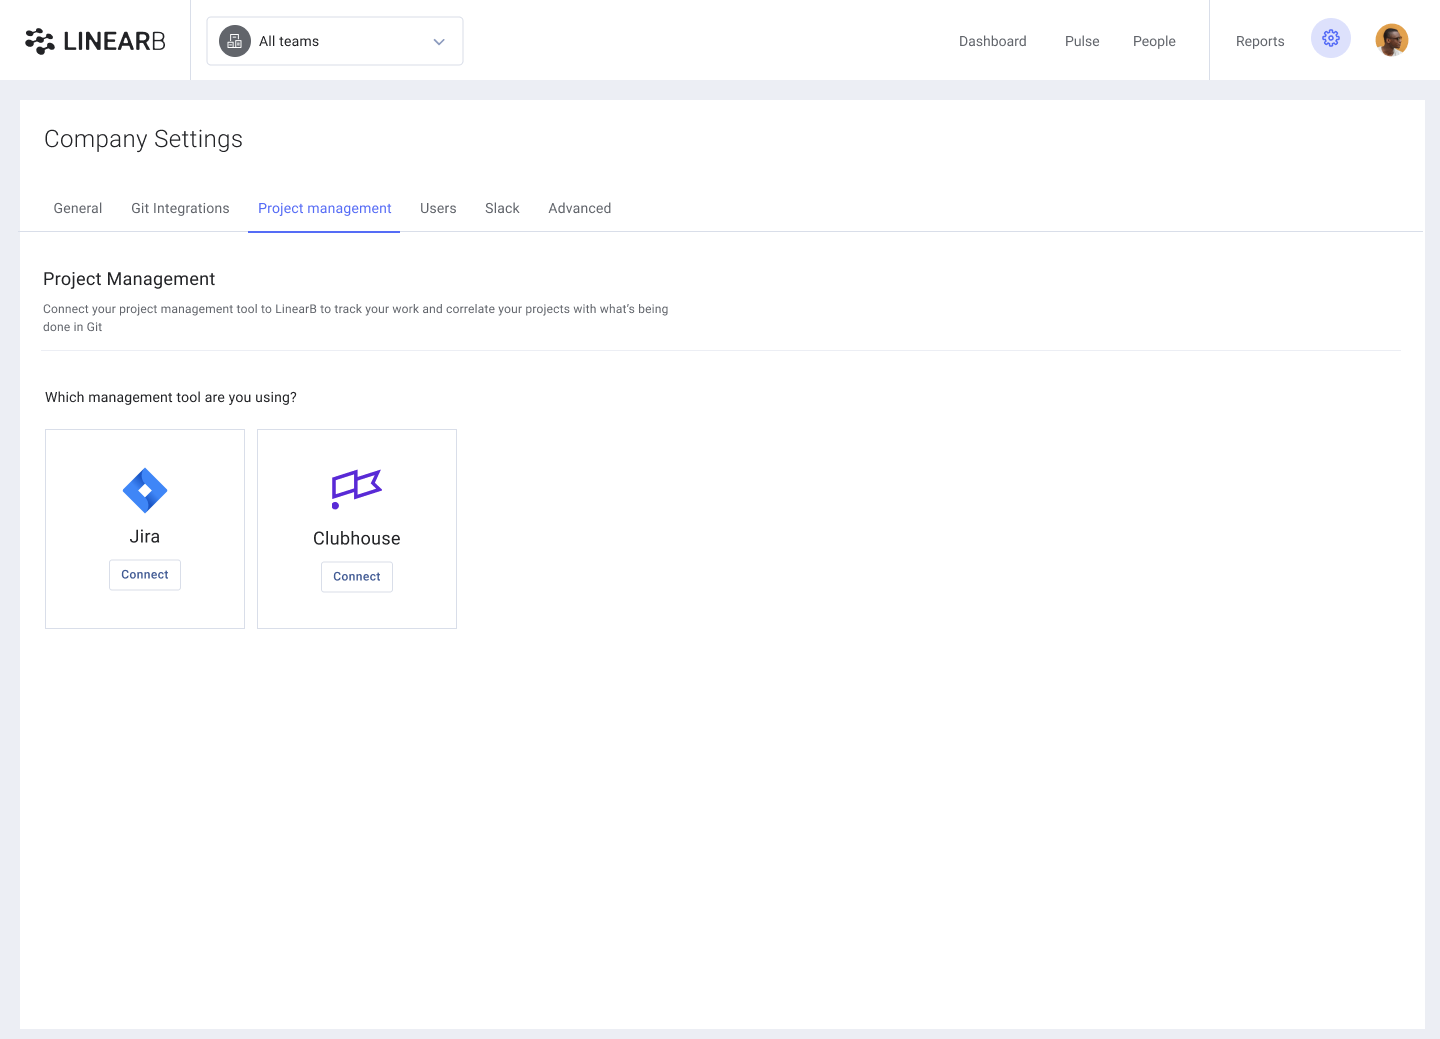Select the Project management tab
Viewport: 1440px width, 1039px height.
(x=325, y=208)
